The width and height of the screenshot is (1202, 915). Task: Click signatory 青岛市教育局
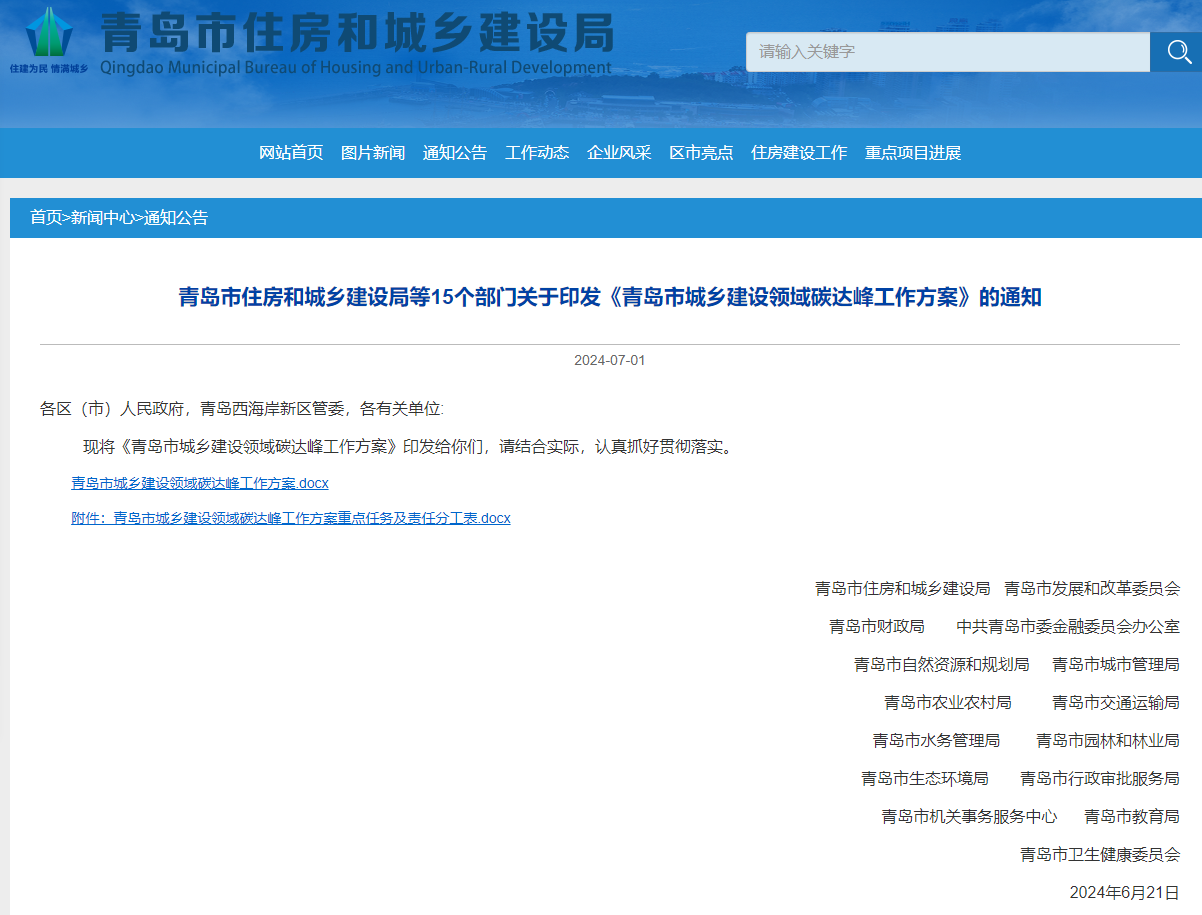[x=1132, y=816]
